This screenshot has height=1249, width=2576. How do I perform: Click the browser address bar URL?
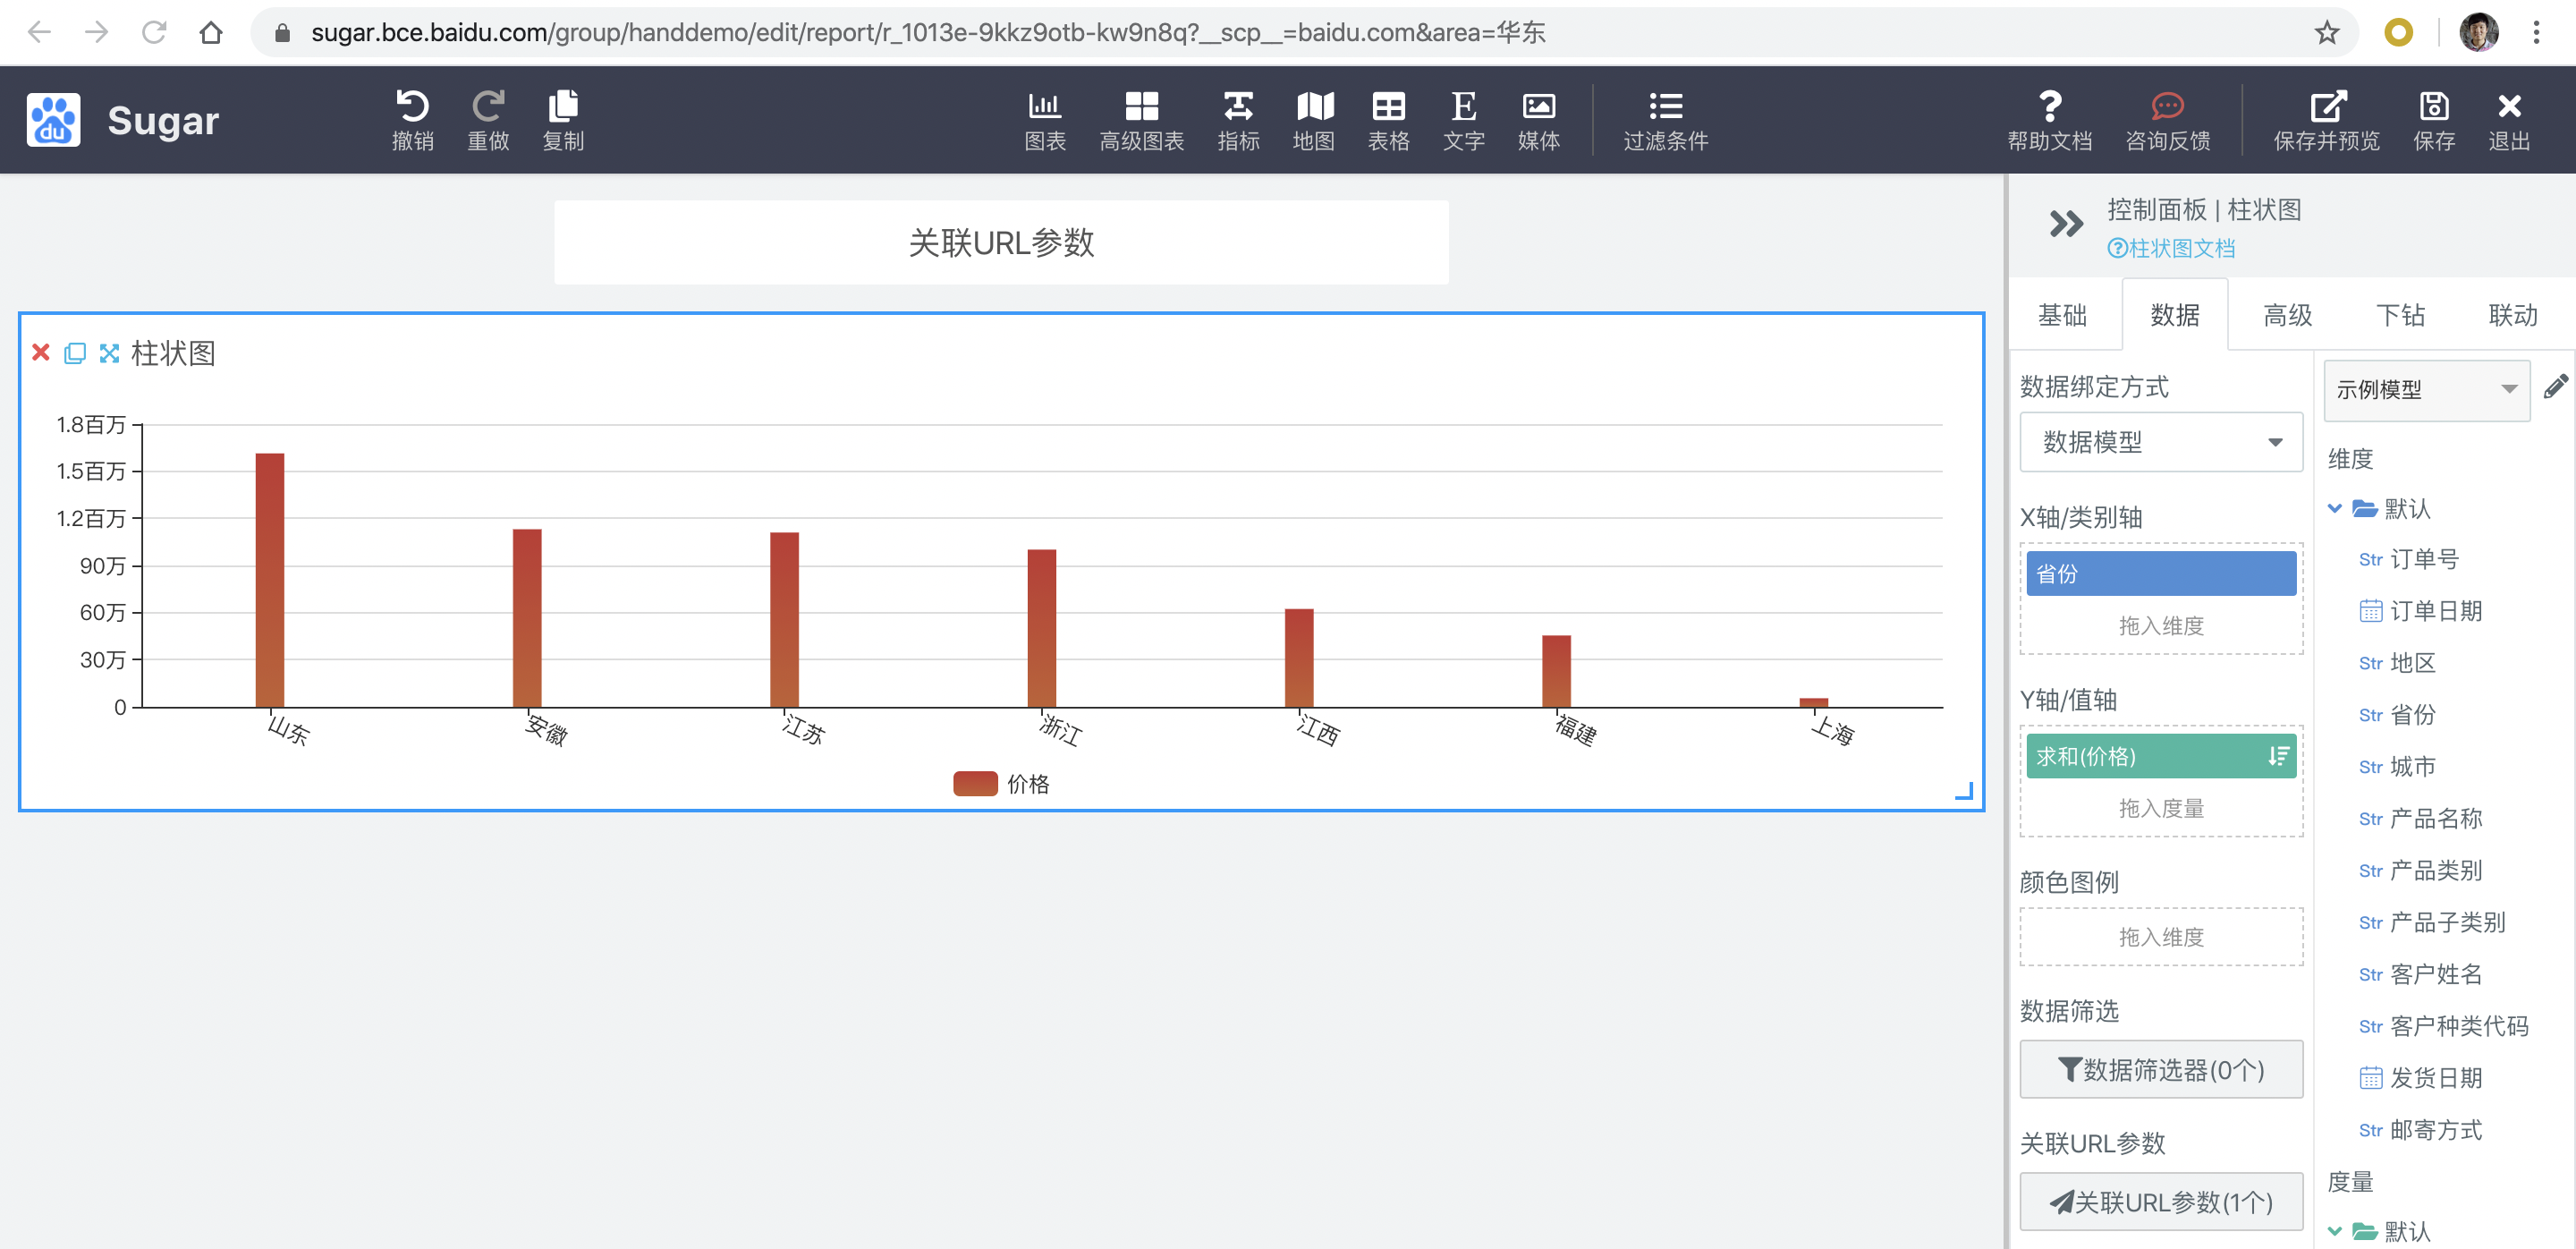[928, 32]
